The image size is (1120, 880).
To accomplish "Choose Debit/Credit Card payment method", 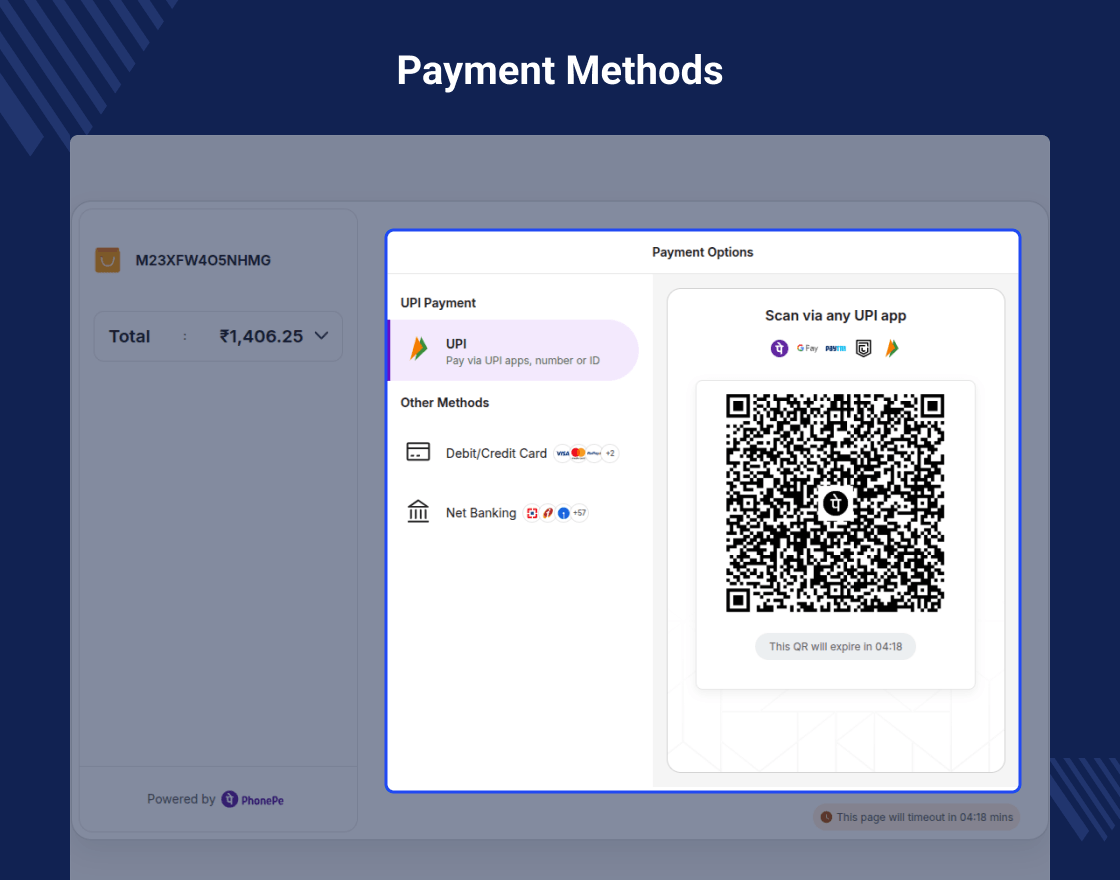I will click(x=513, y=453).
